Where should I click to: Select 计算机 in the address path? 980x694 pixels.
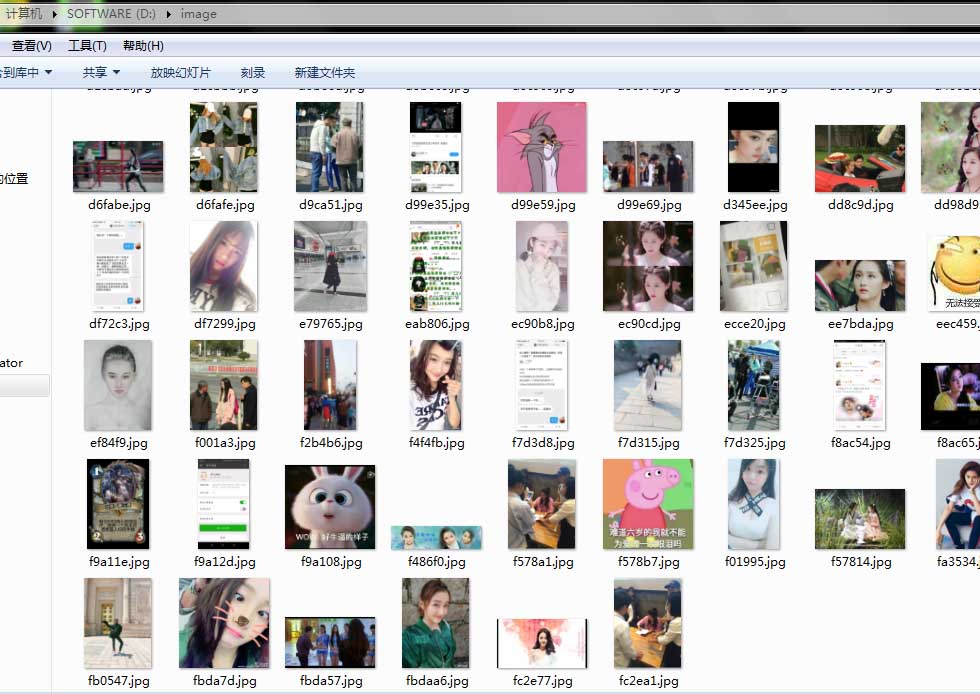[x=24, y=14]
